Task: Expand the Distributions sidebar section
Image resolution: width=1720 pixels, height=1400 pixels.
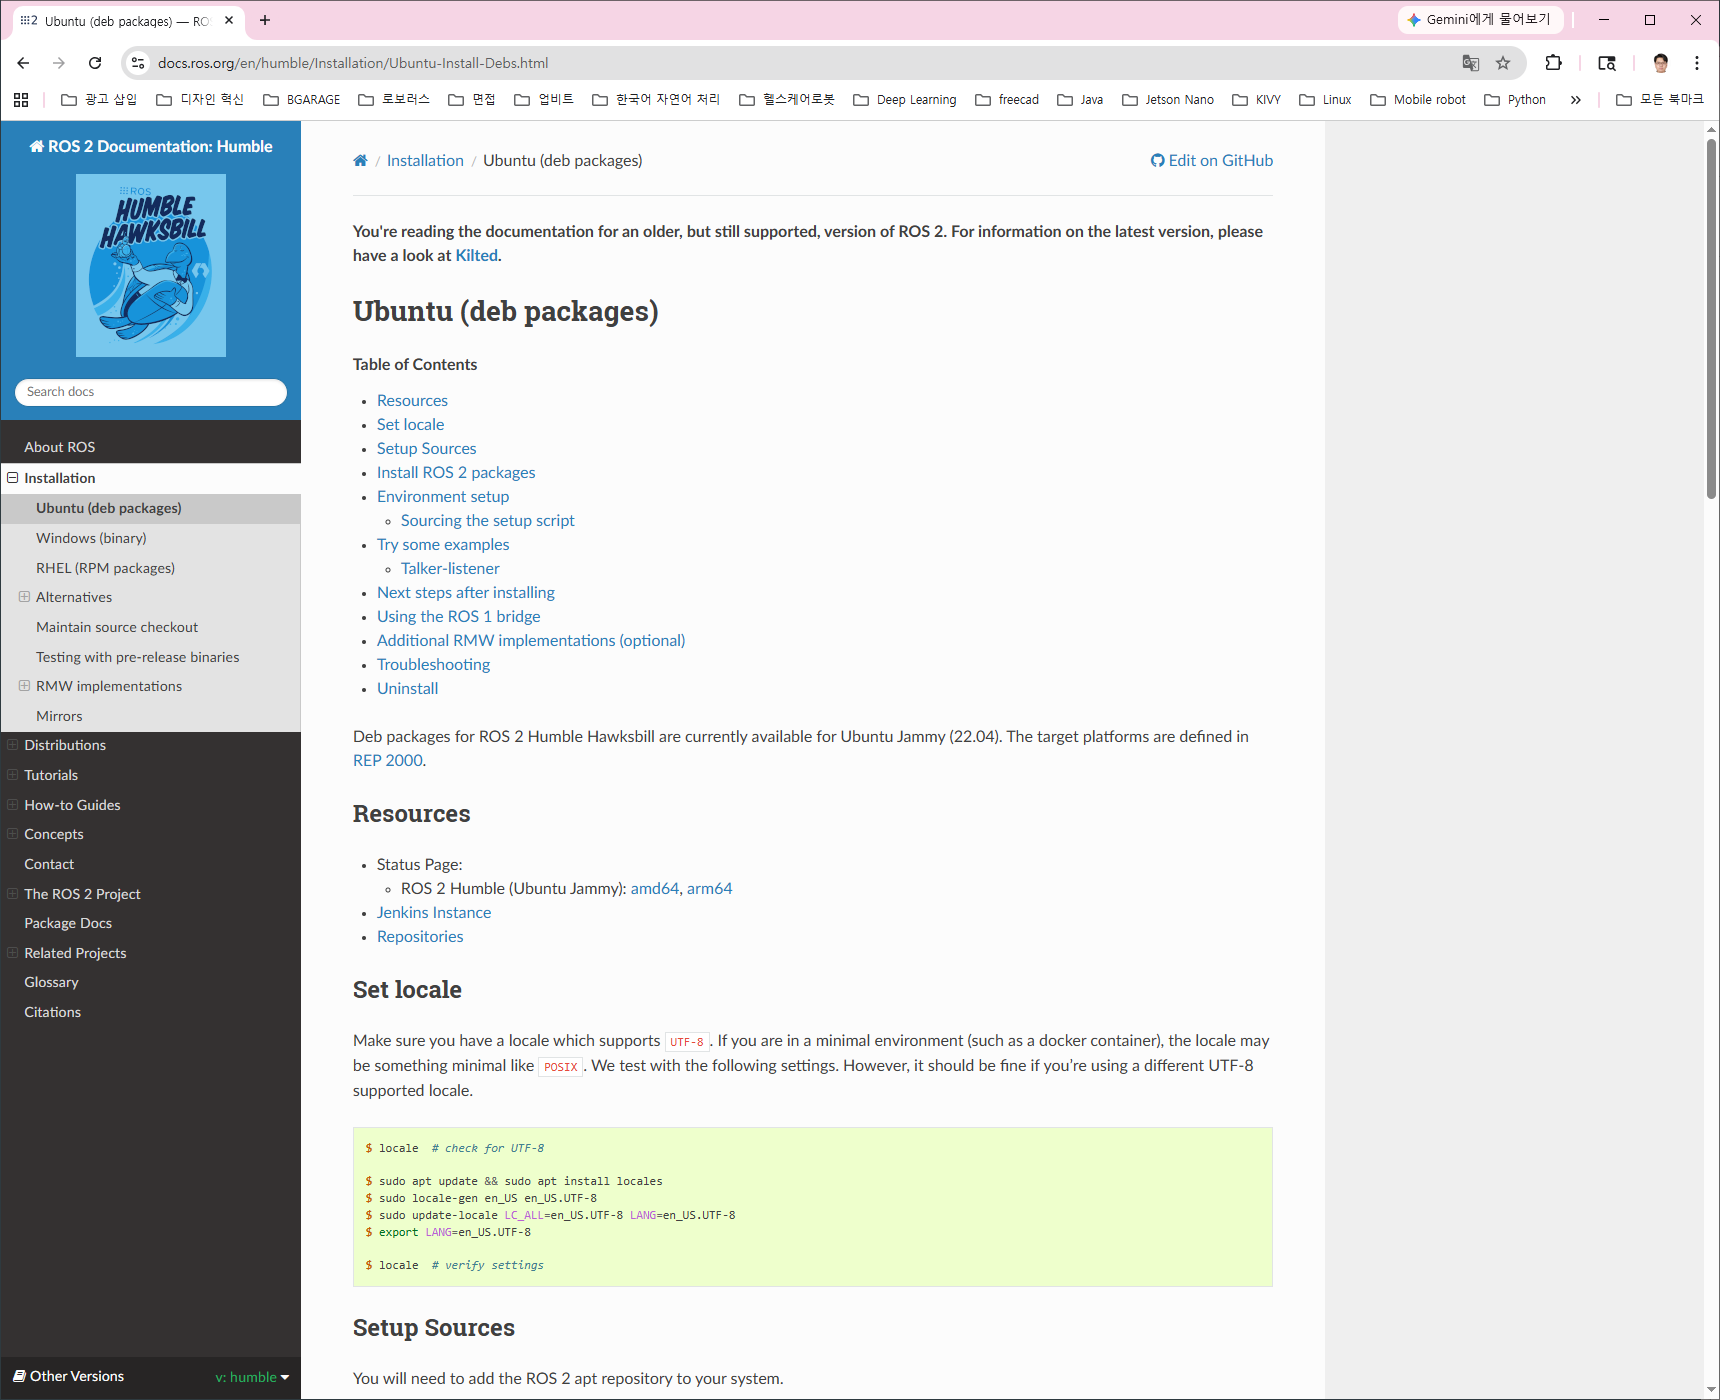Action: coord(12,745)
